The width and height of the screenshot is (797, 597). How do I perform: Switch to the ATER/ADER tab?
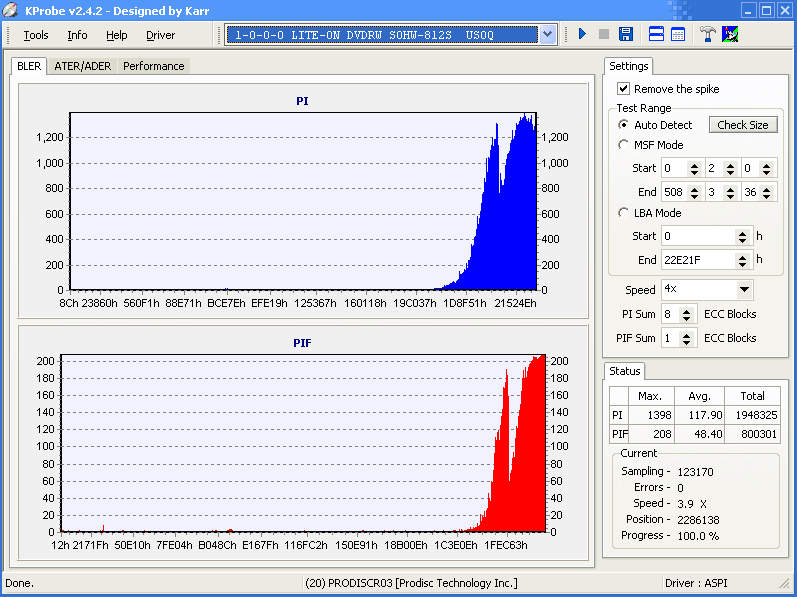pos(82,66)
